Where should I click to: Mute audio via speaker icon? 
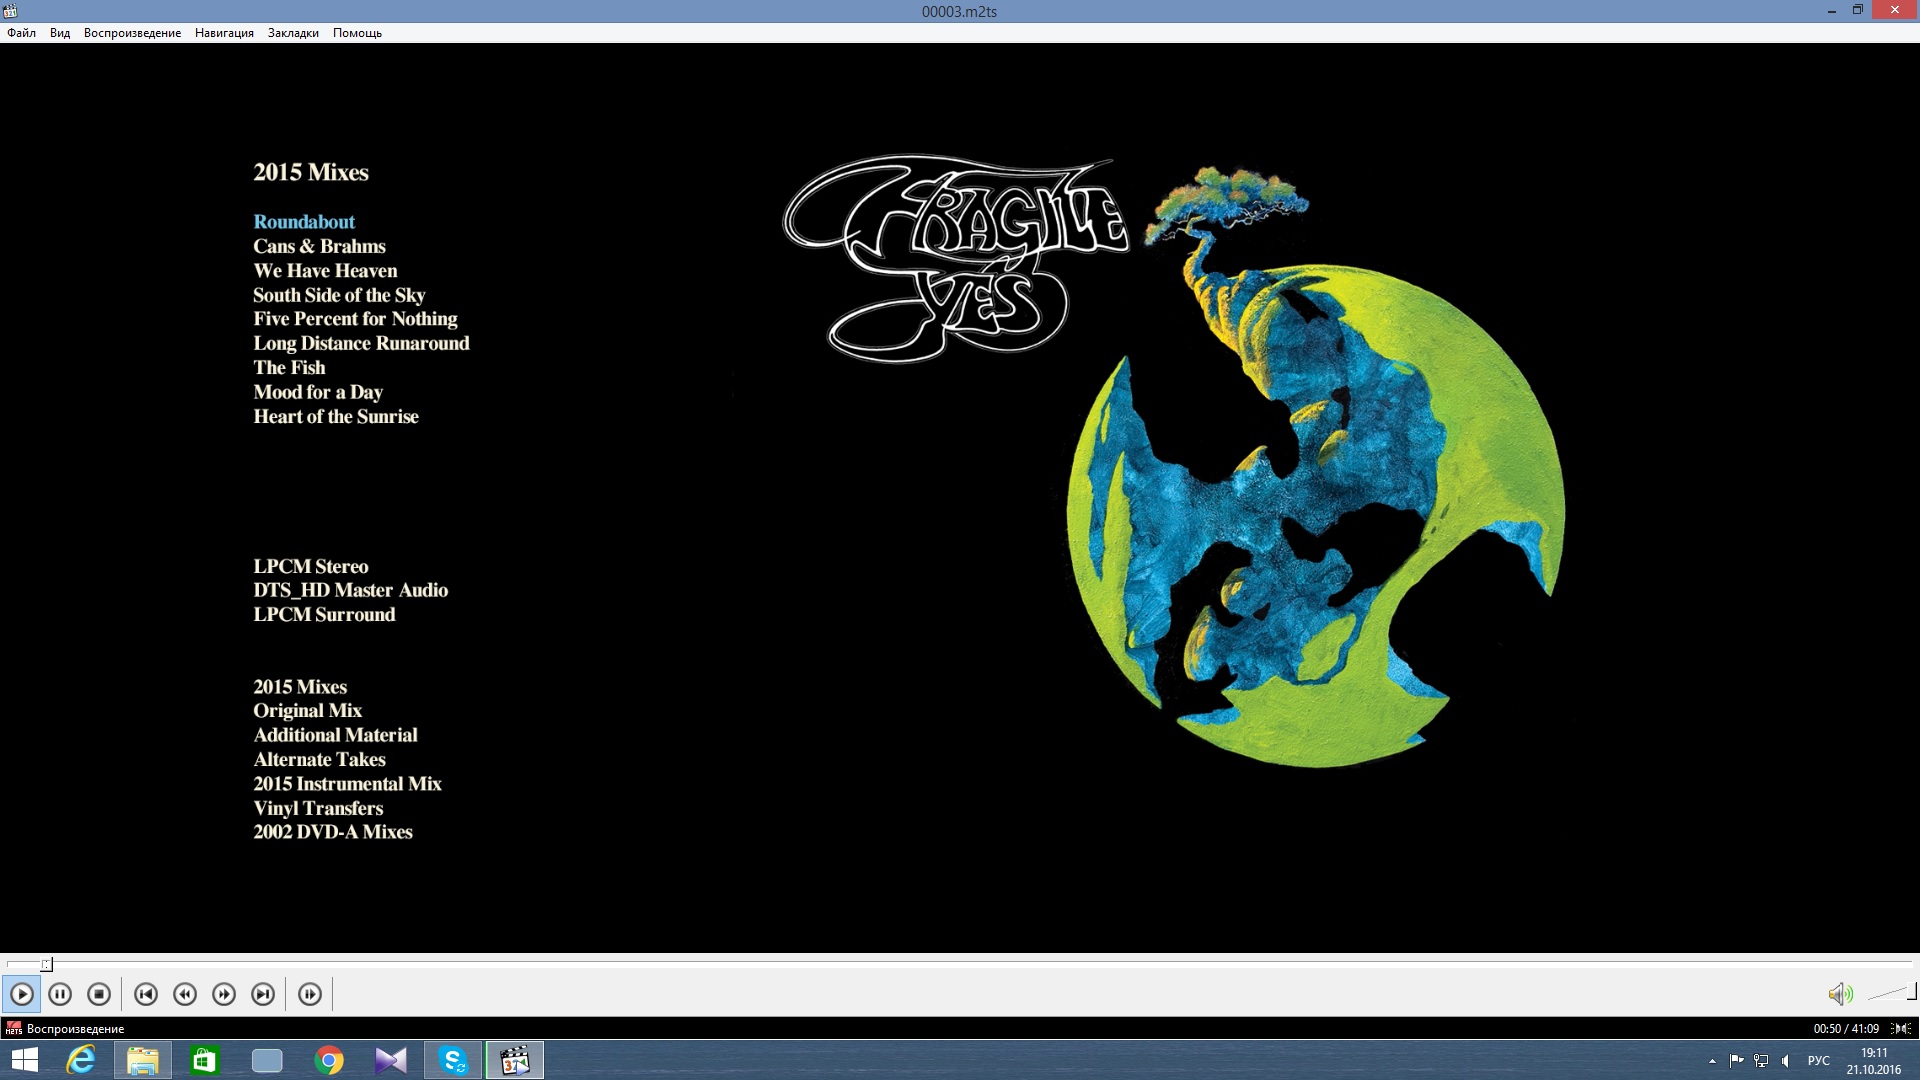point(1840,994)
